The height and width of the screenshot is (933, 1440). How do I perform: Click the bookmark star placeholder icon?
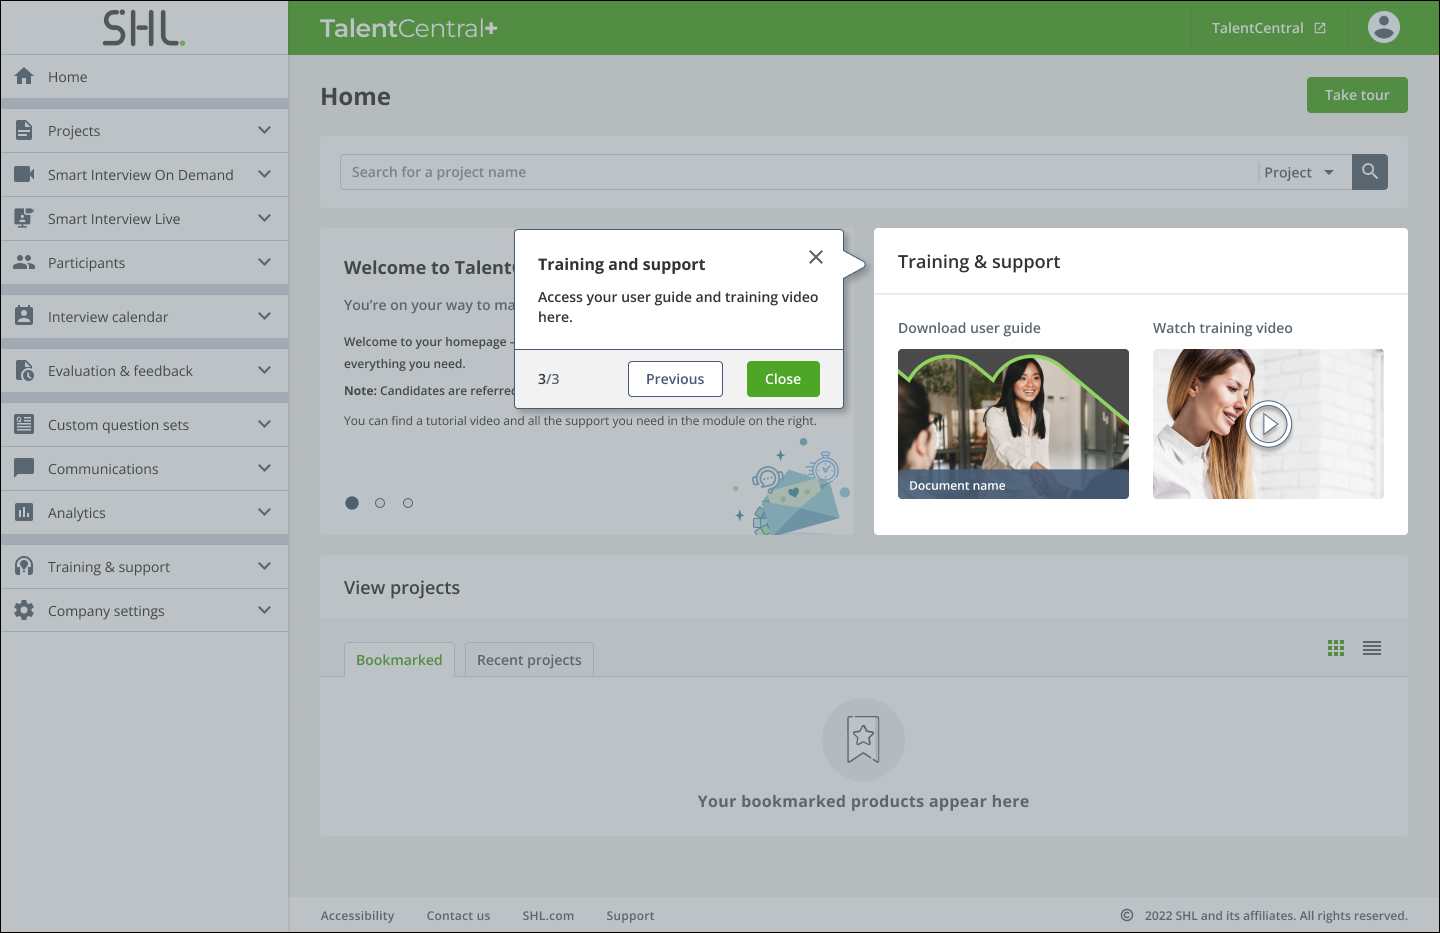pyautogui.click(x=864, y=739)
